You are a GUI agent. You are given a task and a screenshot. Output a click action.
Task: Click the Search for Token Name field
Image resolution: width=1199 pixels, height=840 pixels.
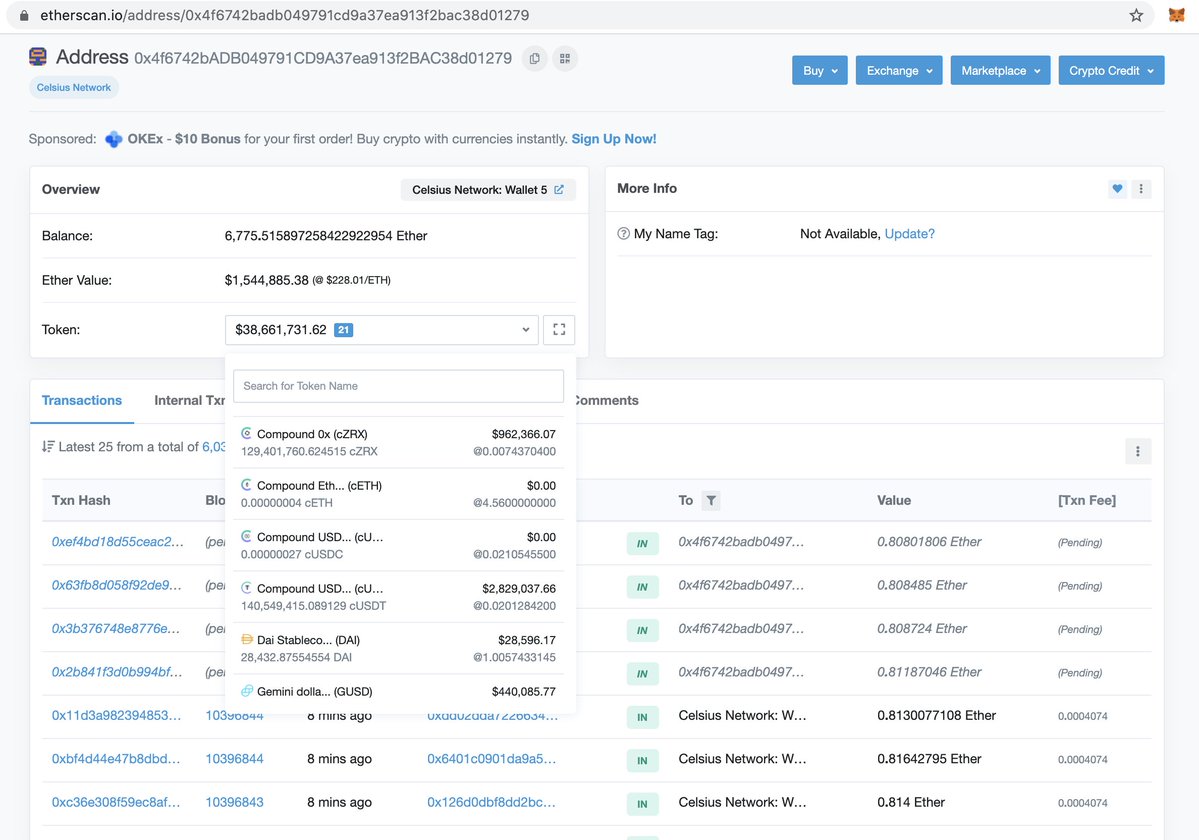click(398, 386)
